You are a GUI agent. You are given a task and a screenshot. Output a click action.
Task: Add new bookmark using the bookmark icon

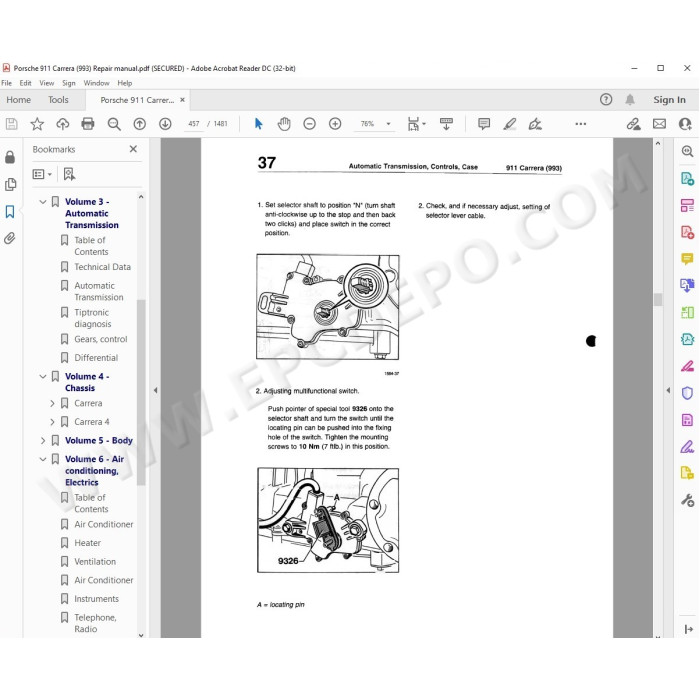pos(69,174)
